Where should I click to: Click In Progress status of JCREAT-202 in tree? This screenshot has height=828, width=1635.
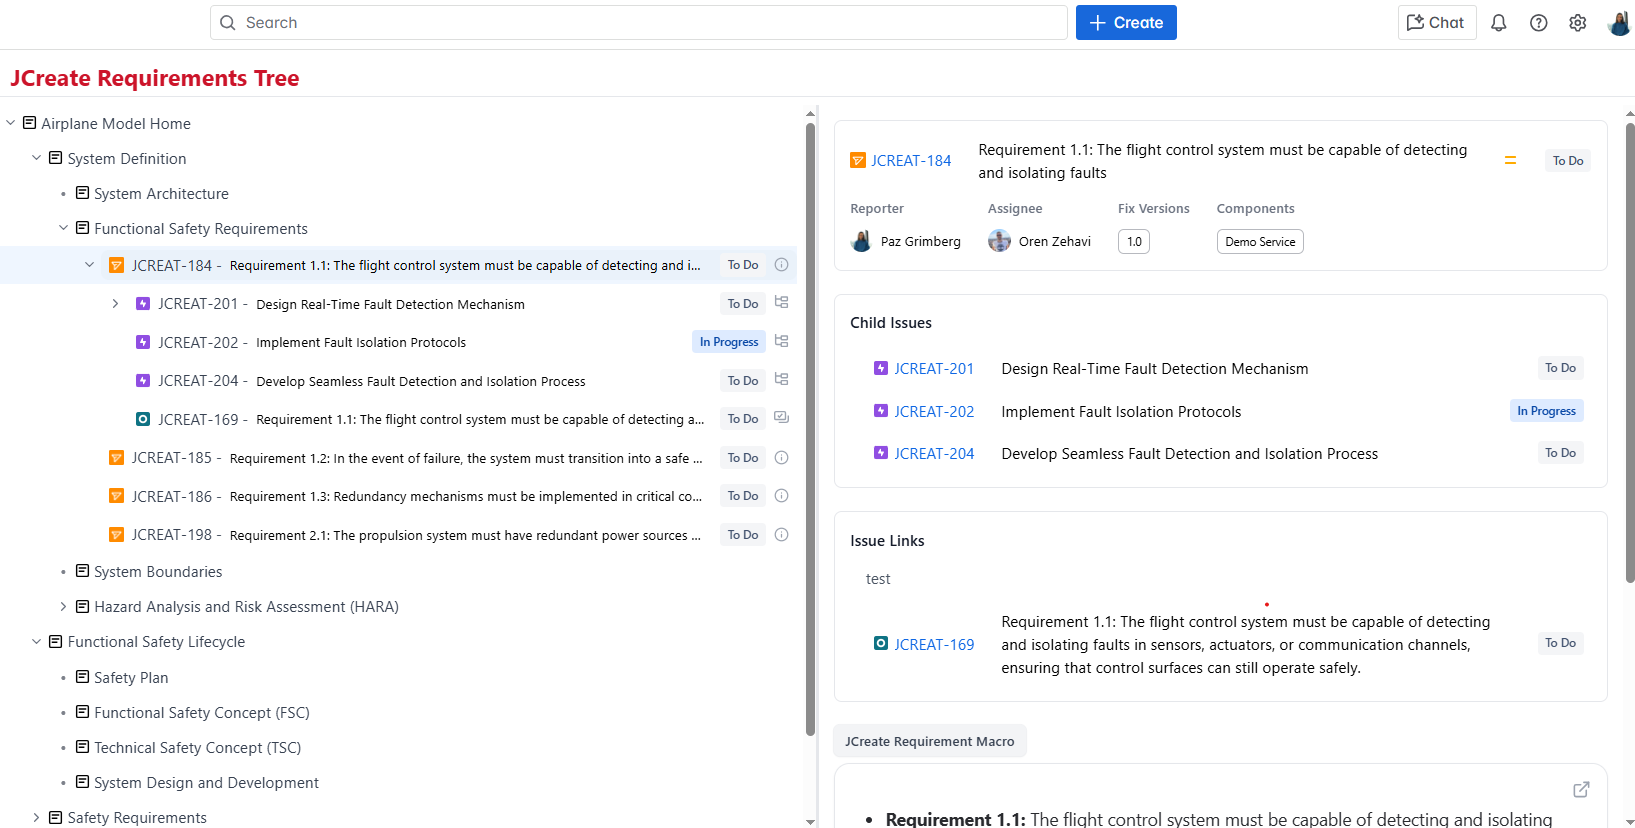click(728, 342)
